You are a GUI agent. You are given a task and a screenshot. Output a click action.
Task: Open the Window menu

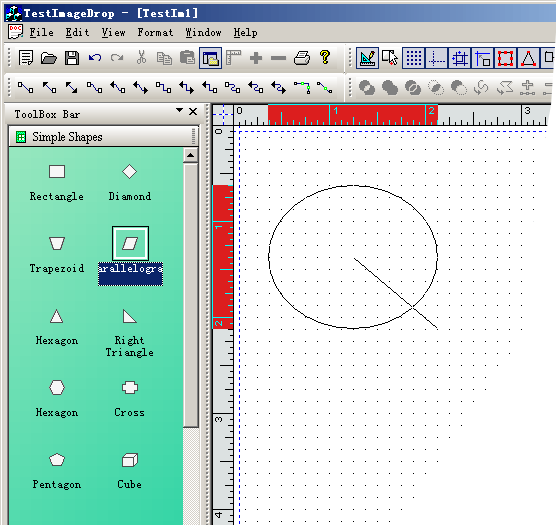203,32
